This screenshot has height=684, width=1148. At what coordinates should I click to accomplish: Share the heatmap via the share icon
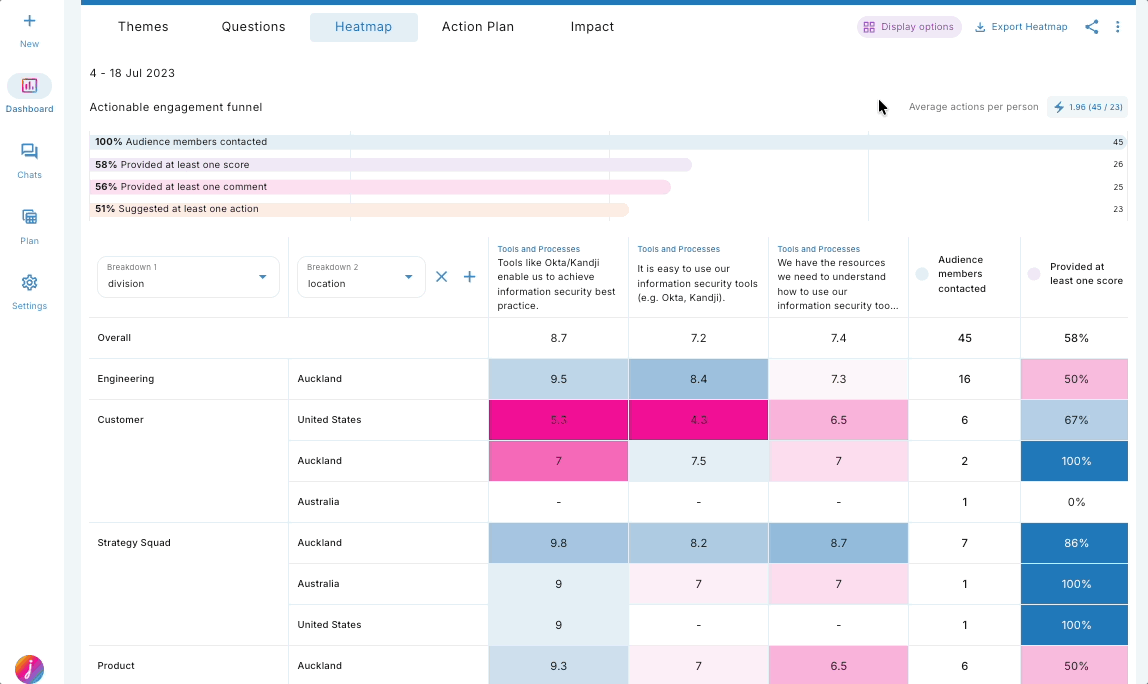coord(1091,27)
